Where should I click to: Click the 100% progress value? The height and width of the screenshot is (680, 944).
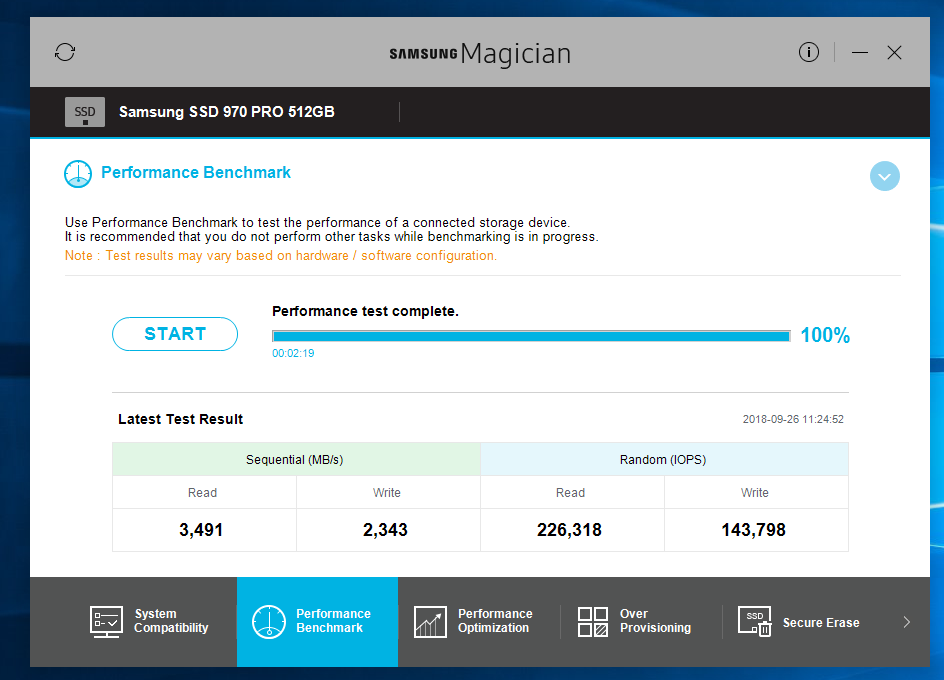tap(825, 335)
